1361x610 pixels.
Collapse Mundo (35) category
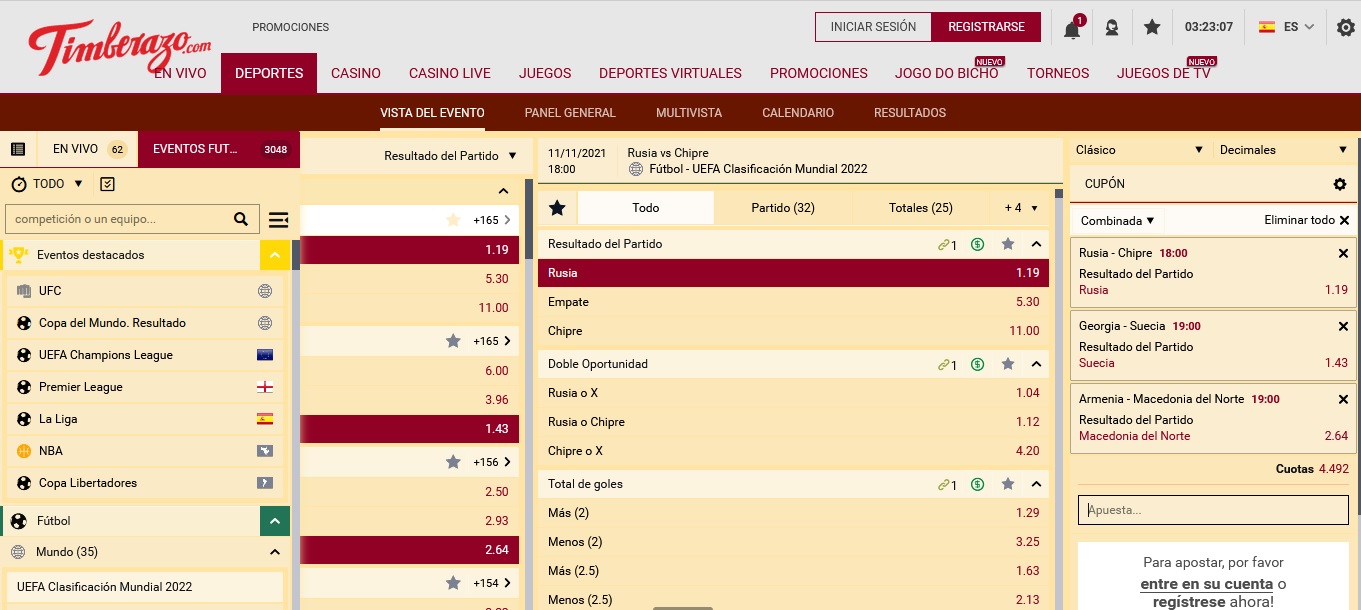275,552
